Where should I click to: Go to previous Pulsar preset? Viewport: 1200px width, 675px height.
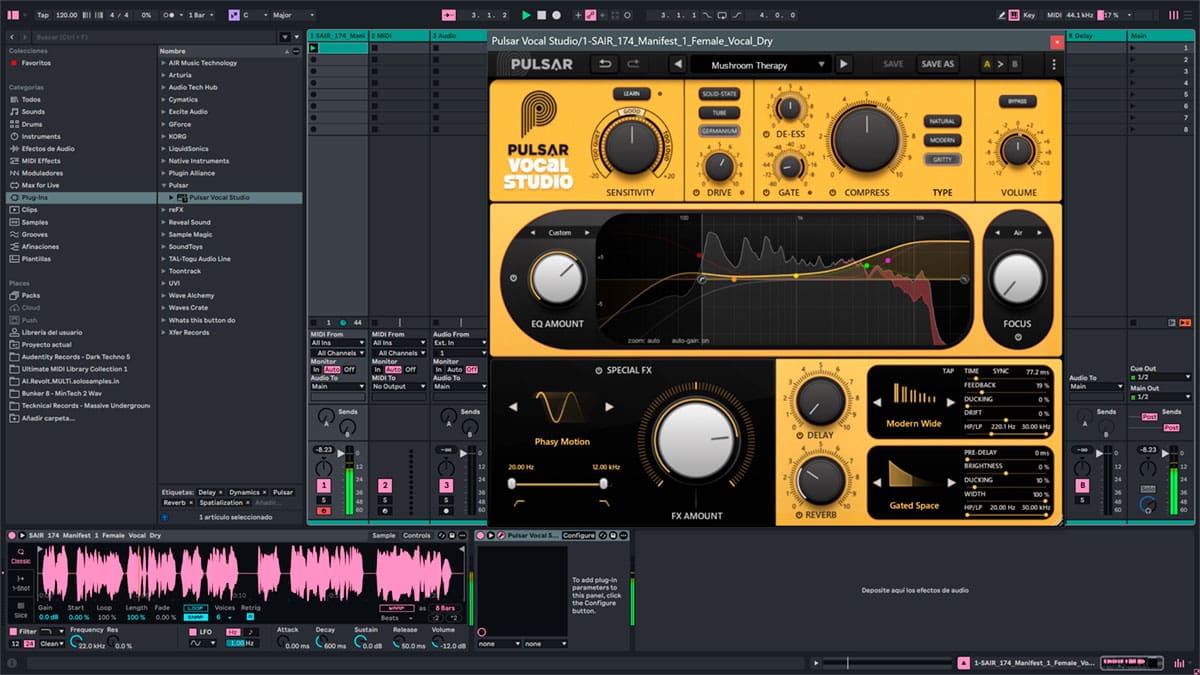677,64
